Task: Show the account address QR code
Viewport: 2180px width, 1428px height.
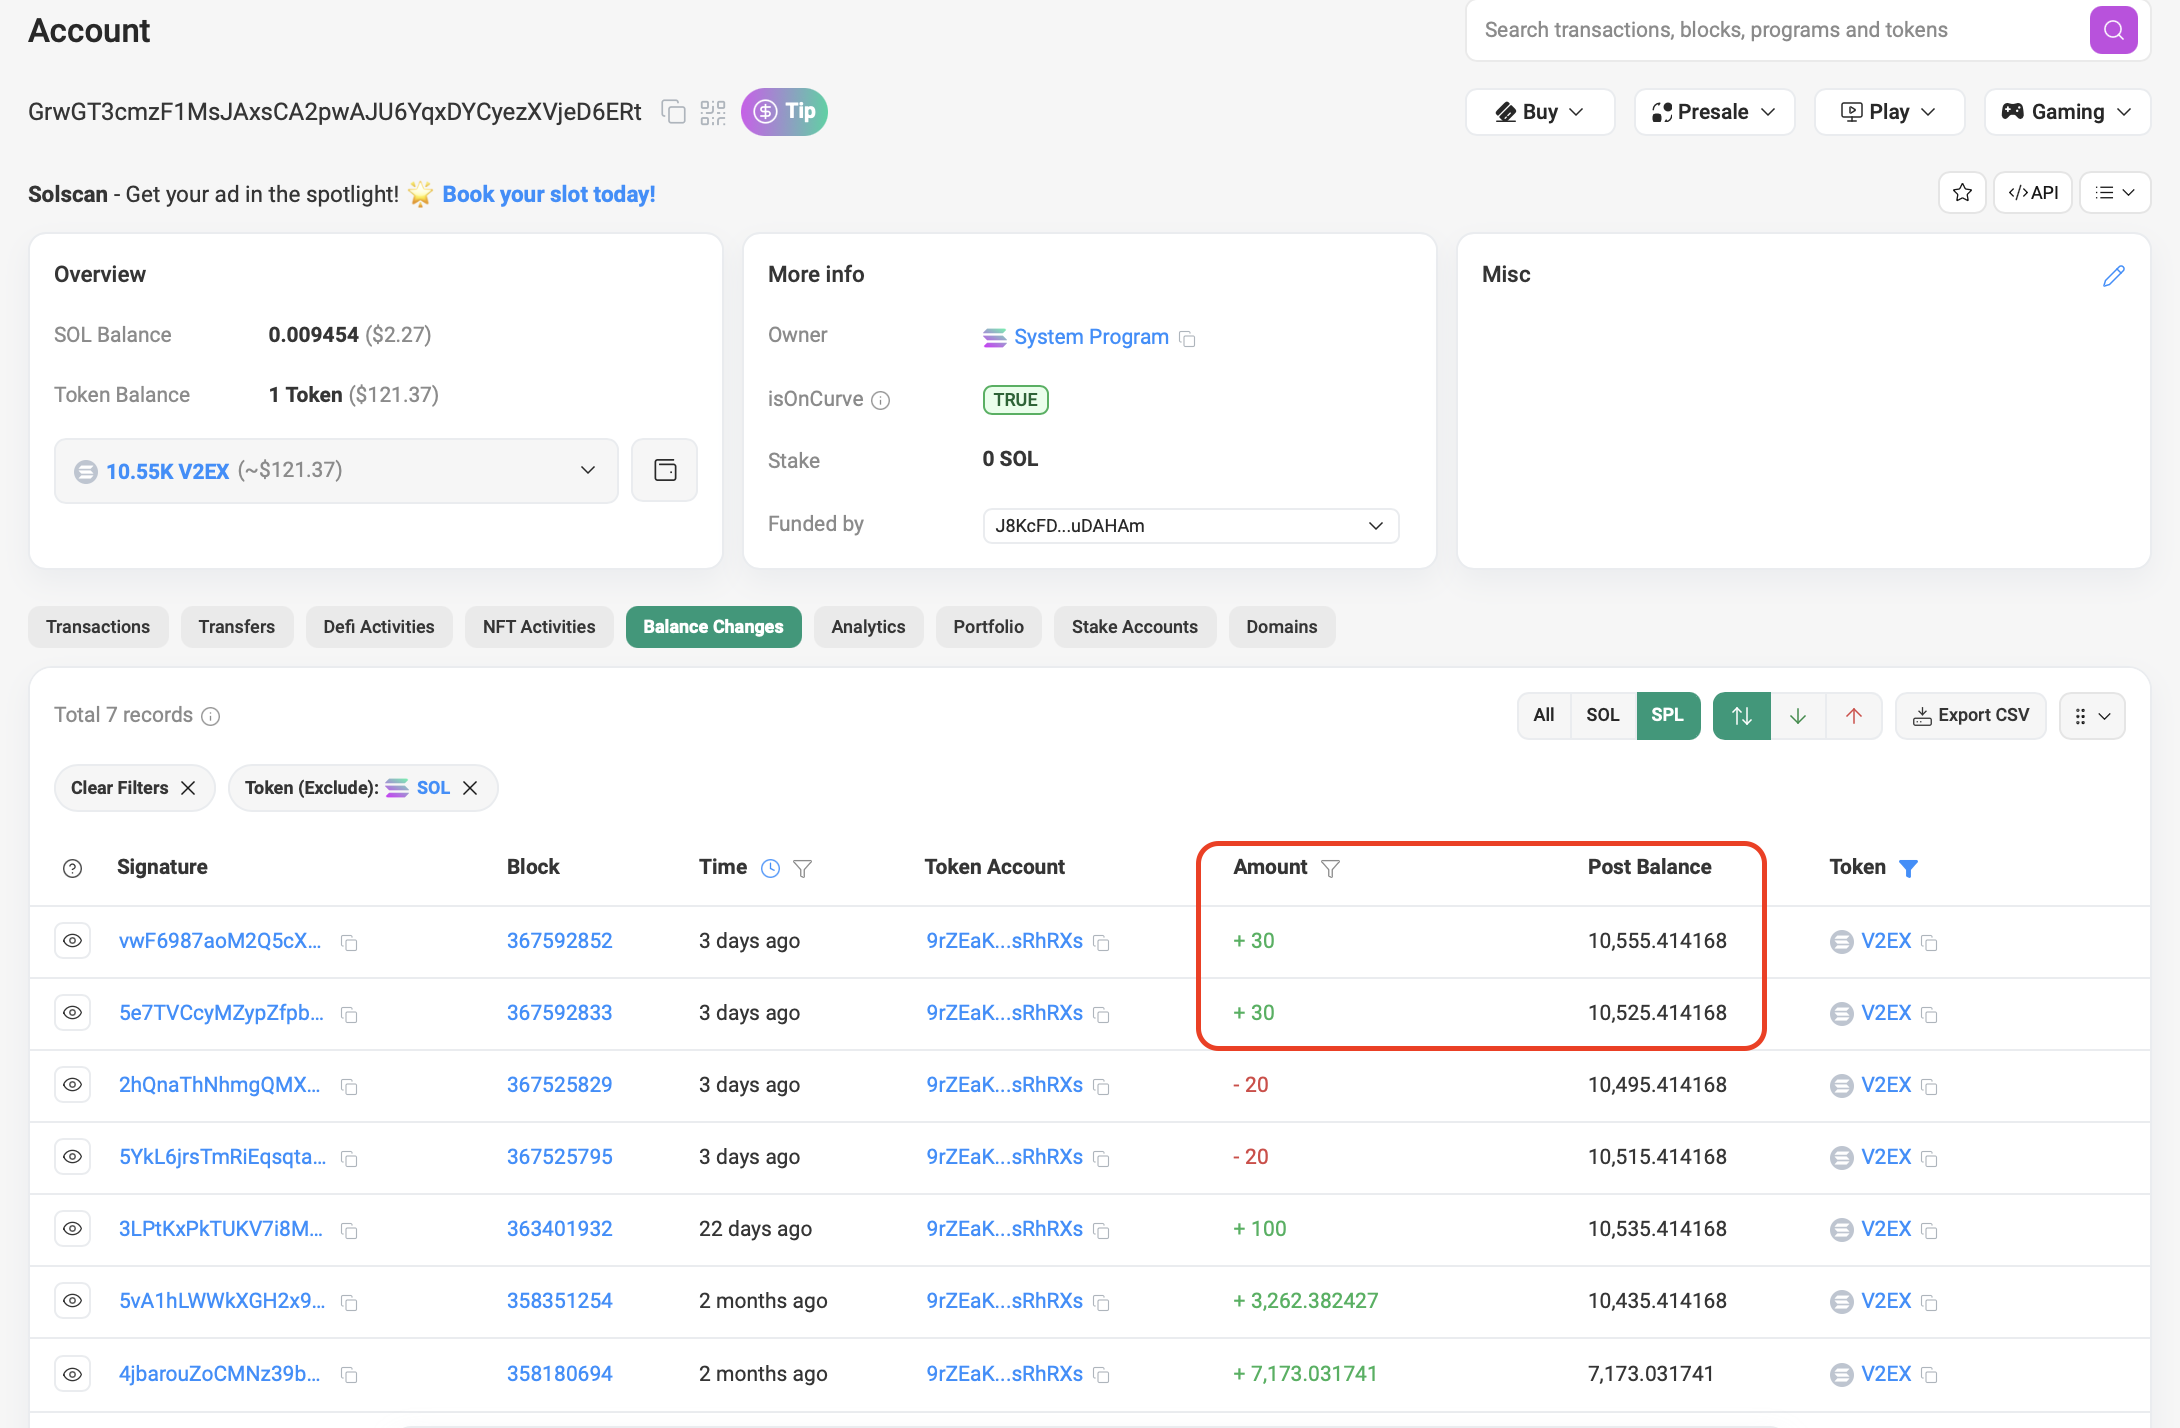Action: [713, 112]
